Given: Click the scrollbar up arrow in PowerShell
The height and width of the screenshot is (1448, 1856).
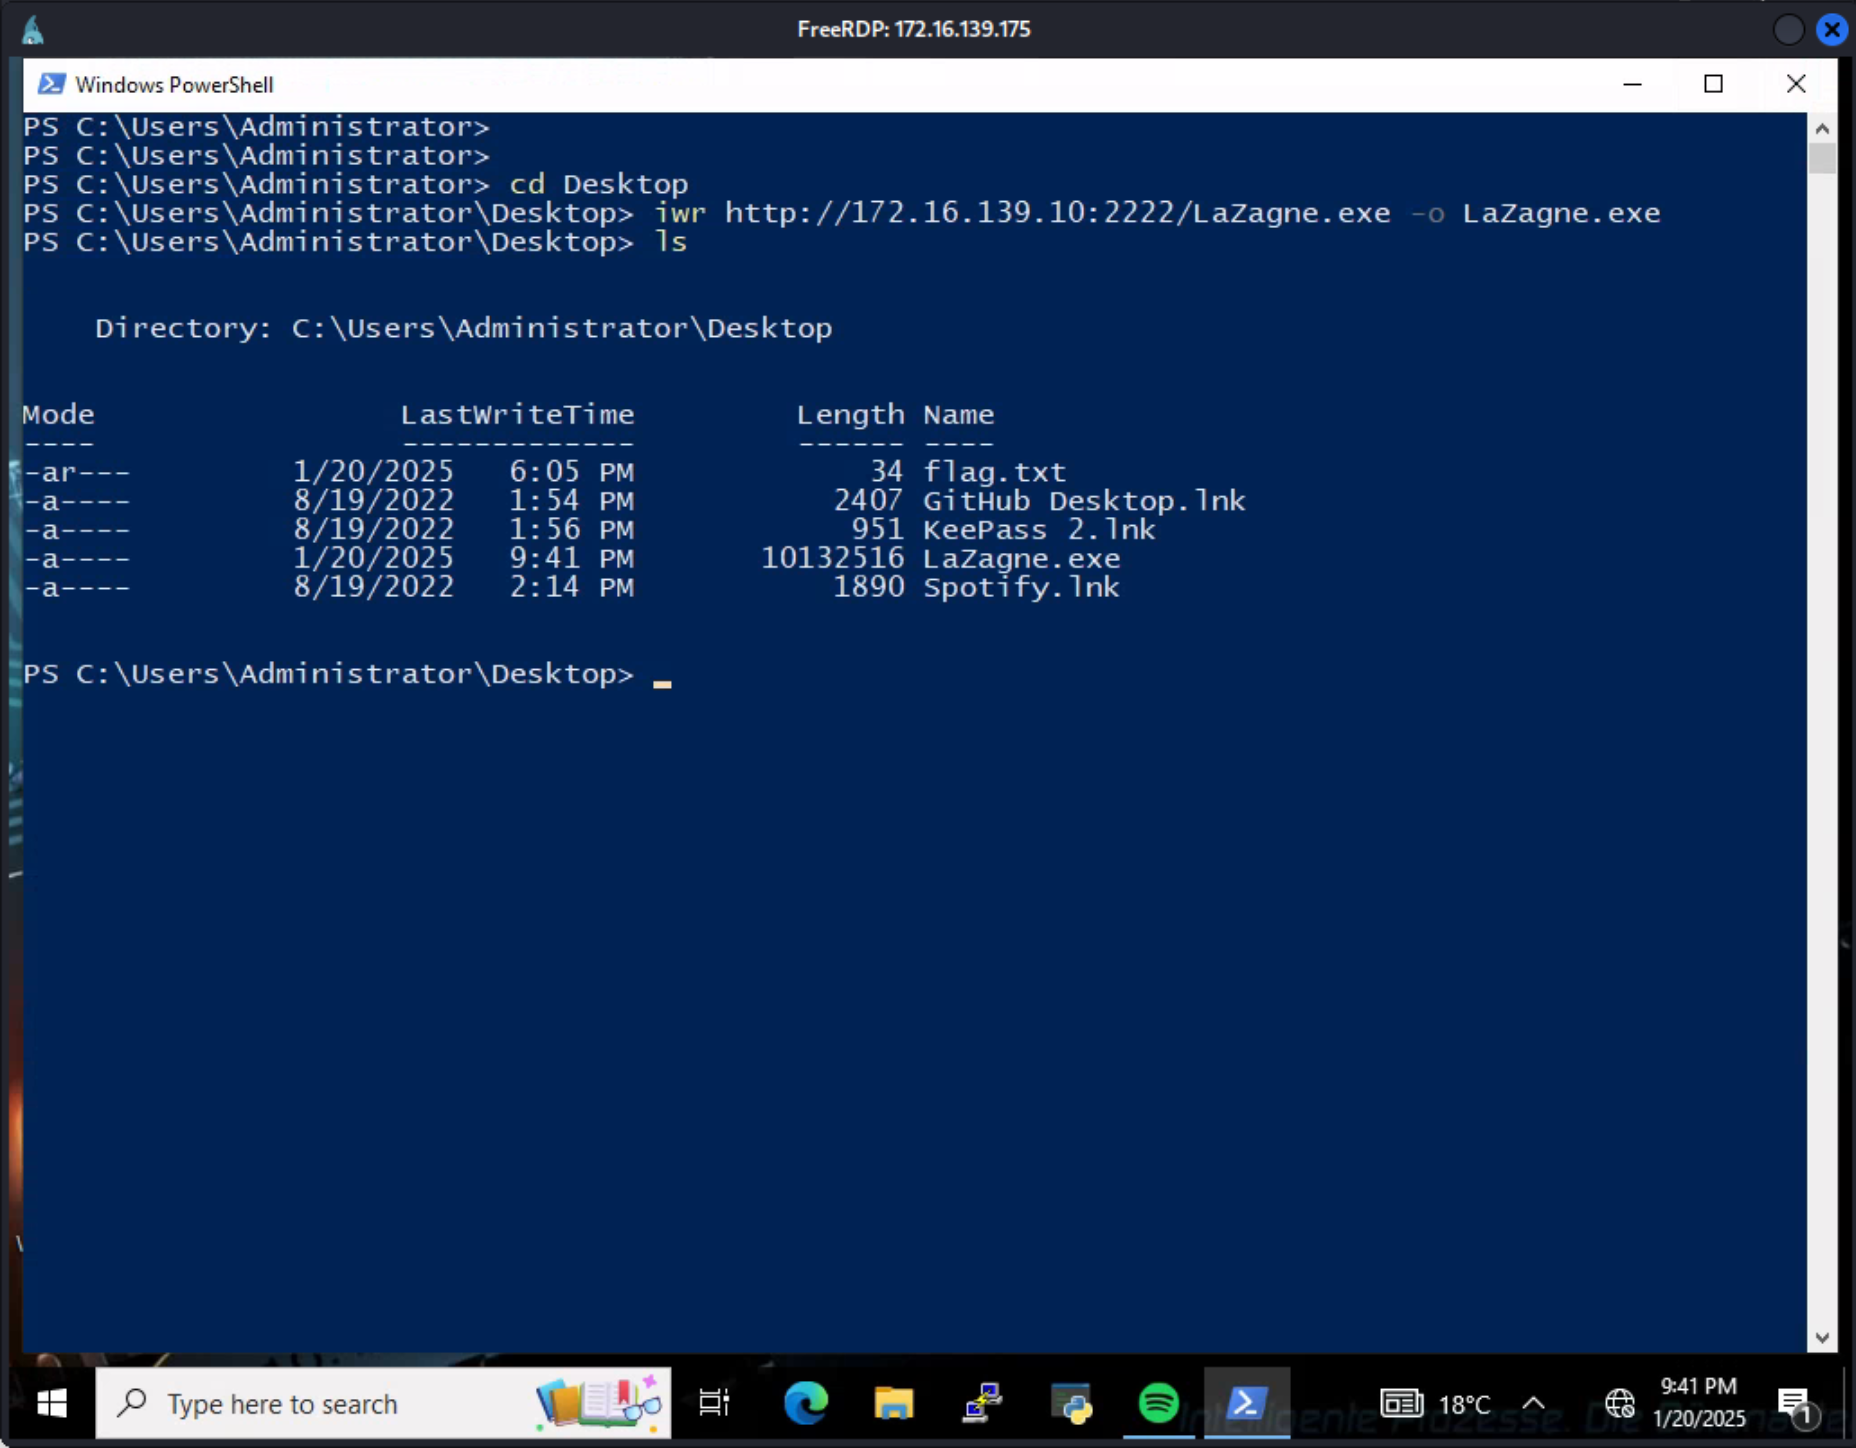Looking at the screenshot, I should point(1821,128).
